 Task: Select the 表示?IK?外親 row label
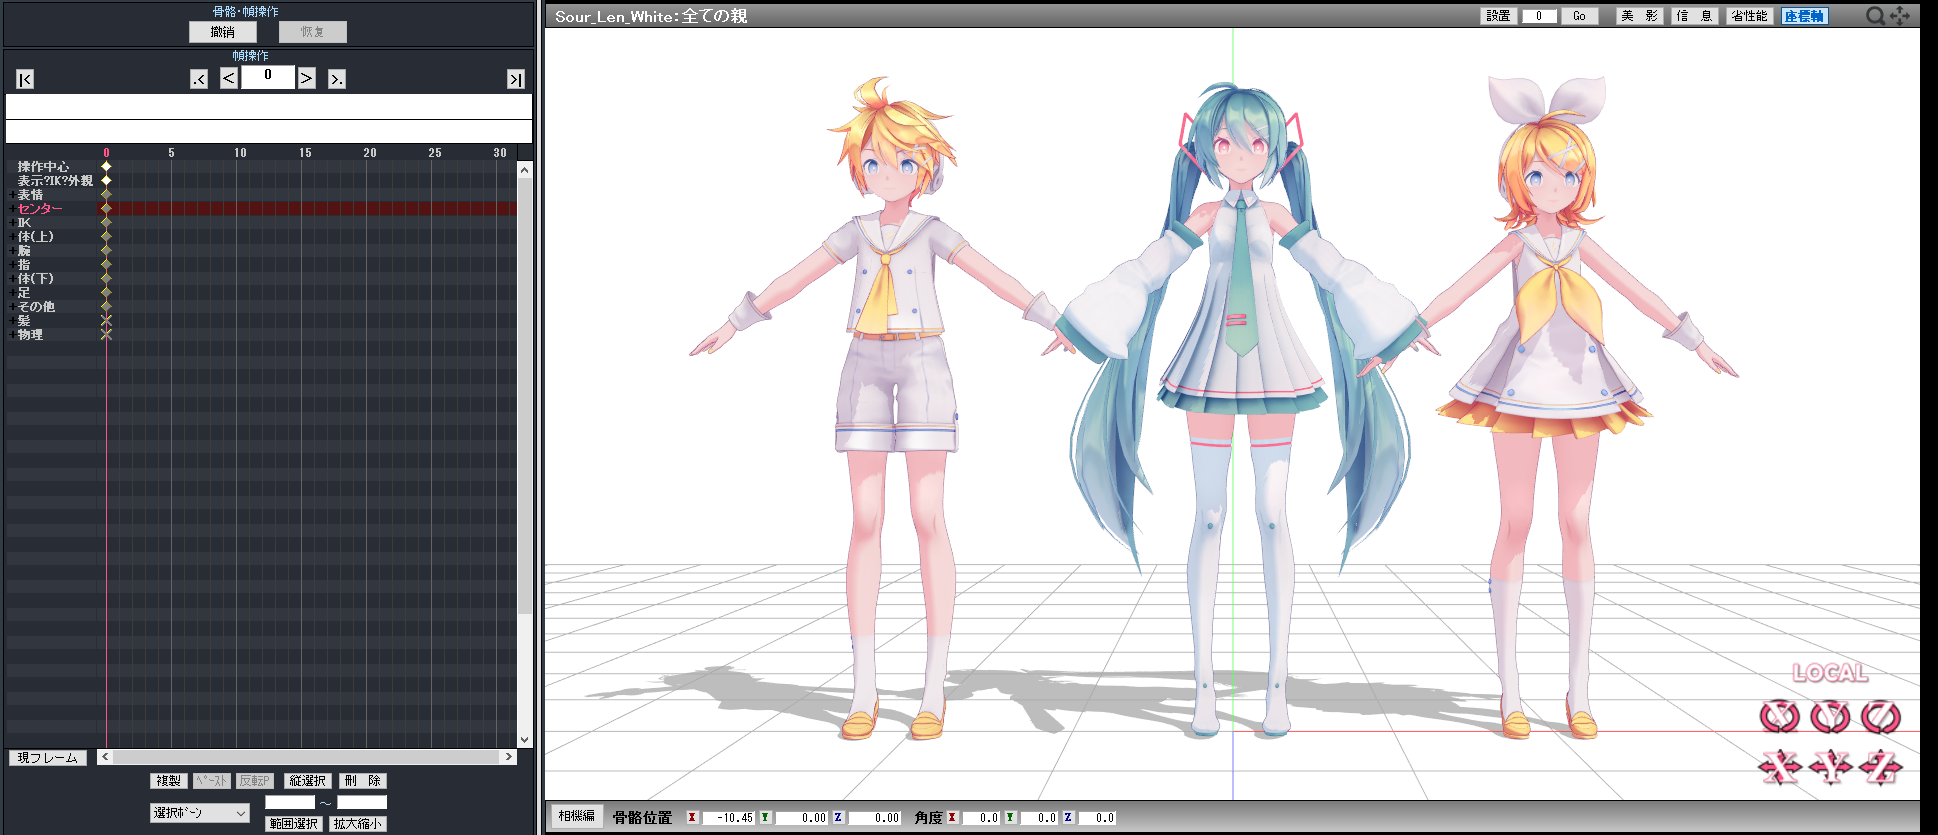[55, 181]
